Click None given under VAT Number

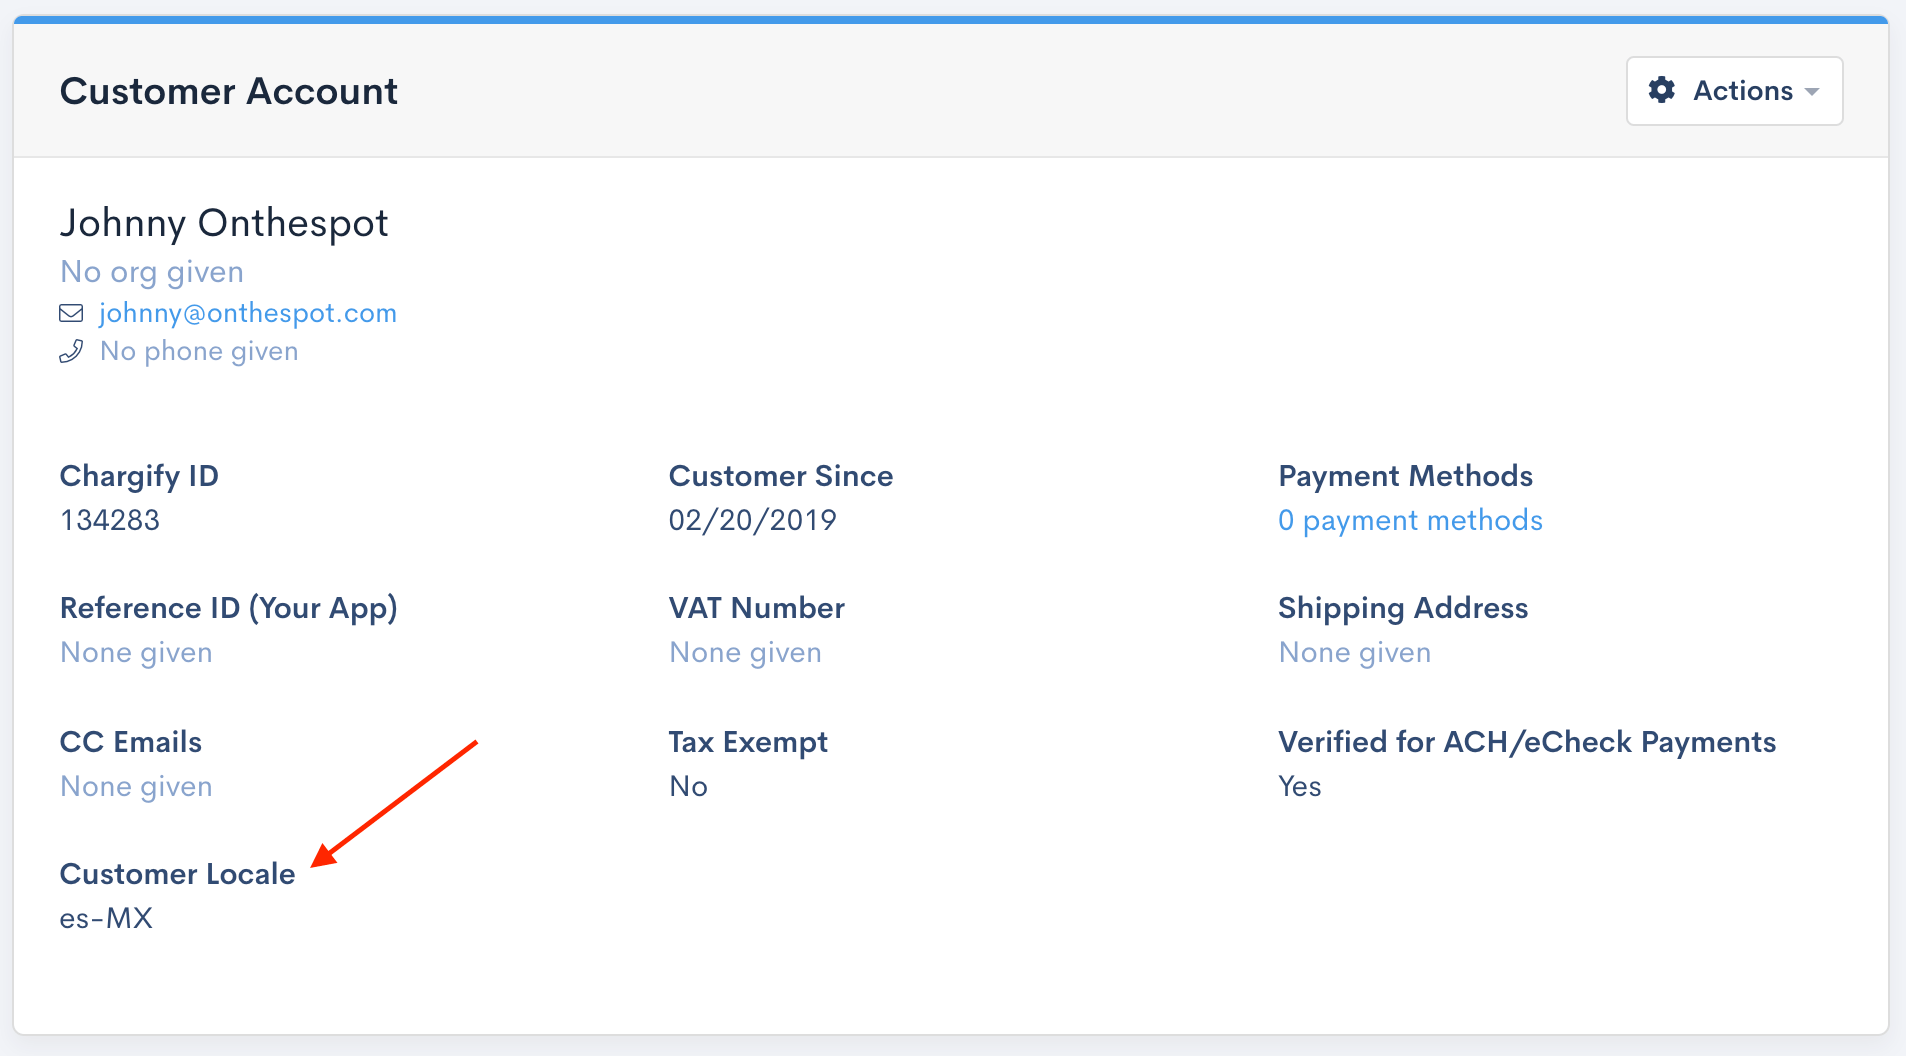[x=744, y=651]
